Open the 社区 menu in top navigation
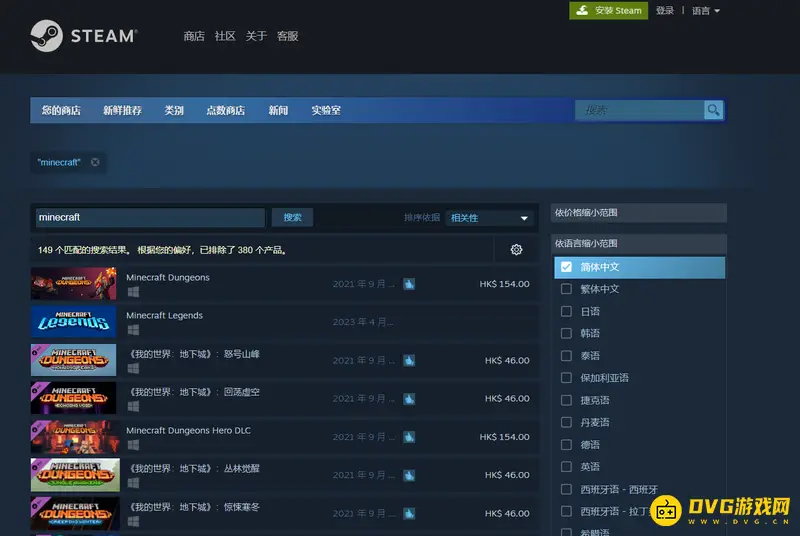 [225, 36]
